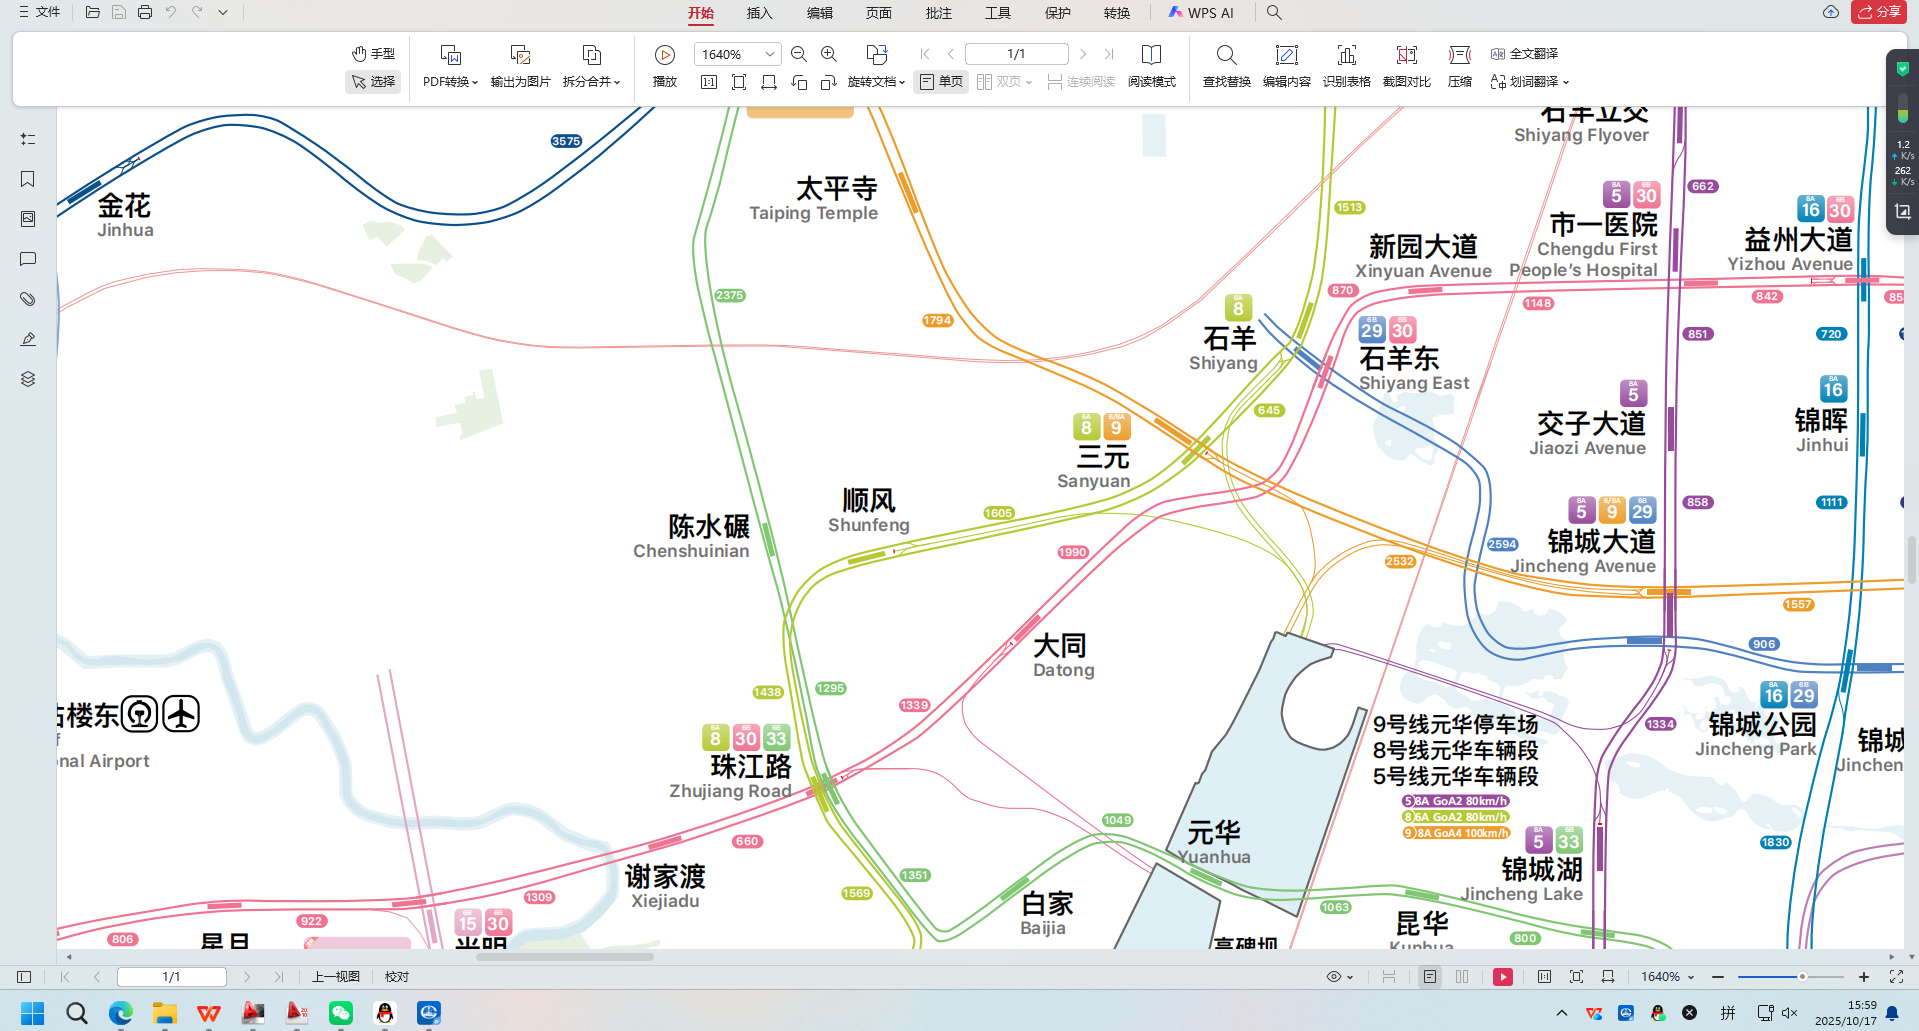Click the 压缩 compress PDF icon

point(1459,65)
